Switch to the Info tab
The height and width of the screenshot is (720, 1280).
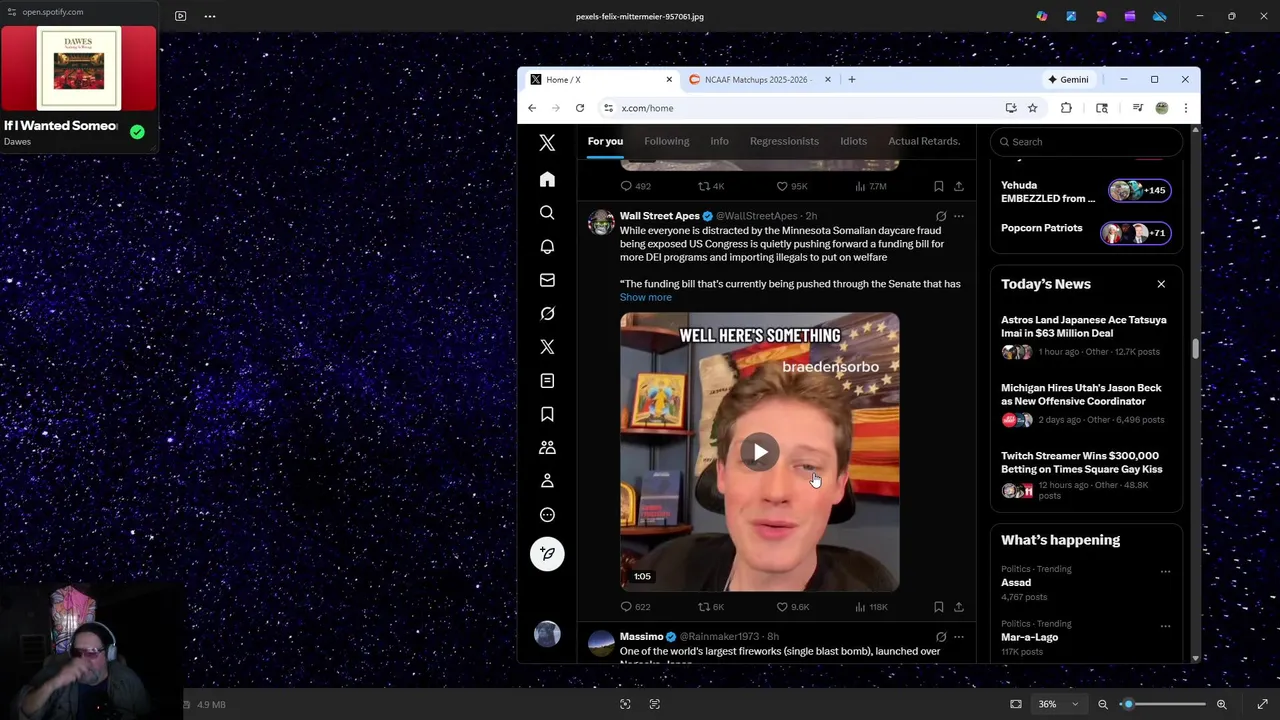pos(719,141)
